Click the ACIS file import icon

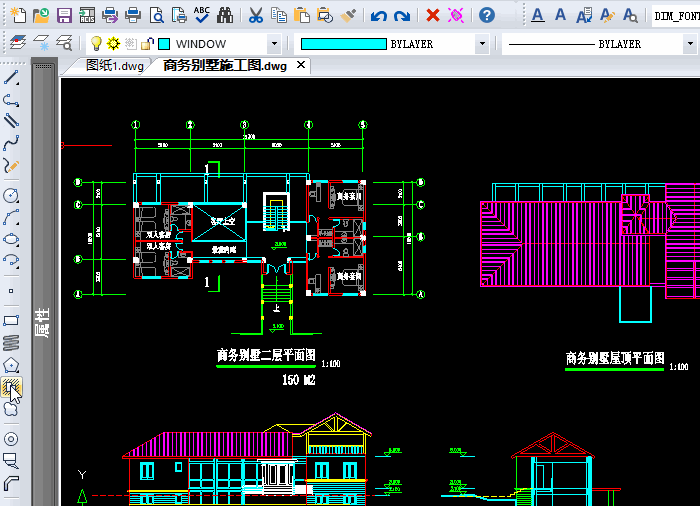point(88,15)
